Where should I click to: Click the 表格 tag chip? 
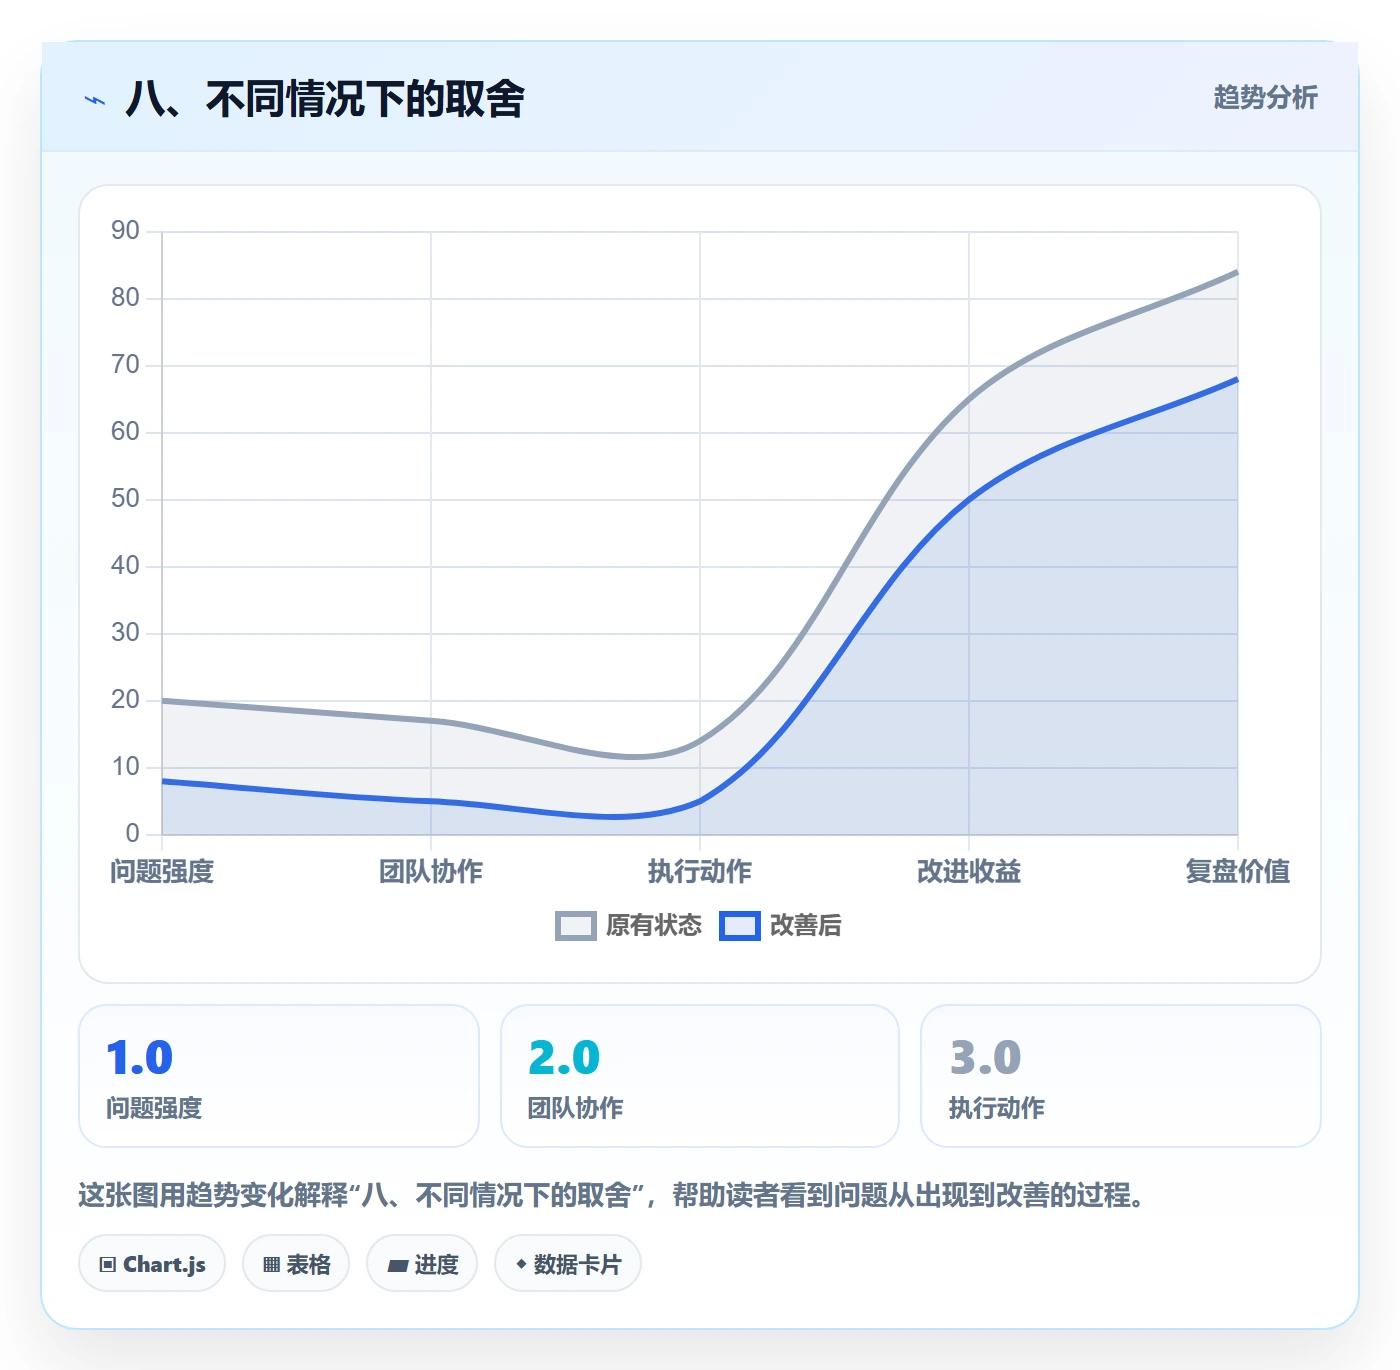296,1264
